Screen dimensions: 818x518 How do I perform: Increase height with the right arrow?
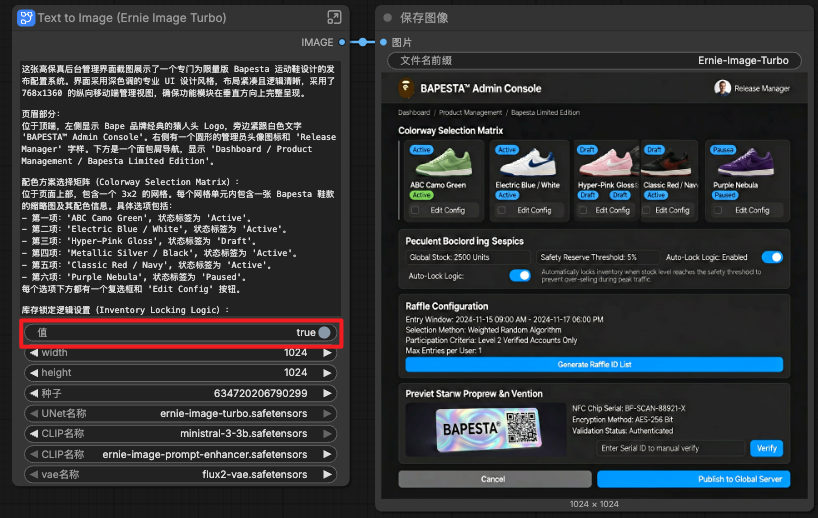(x=329, y=373)
